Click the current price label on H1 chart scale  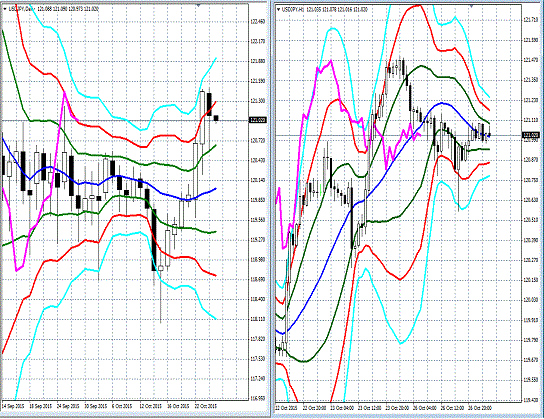click(531, 135)
